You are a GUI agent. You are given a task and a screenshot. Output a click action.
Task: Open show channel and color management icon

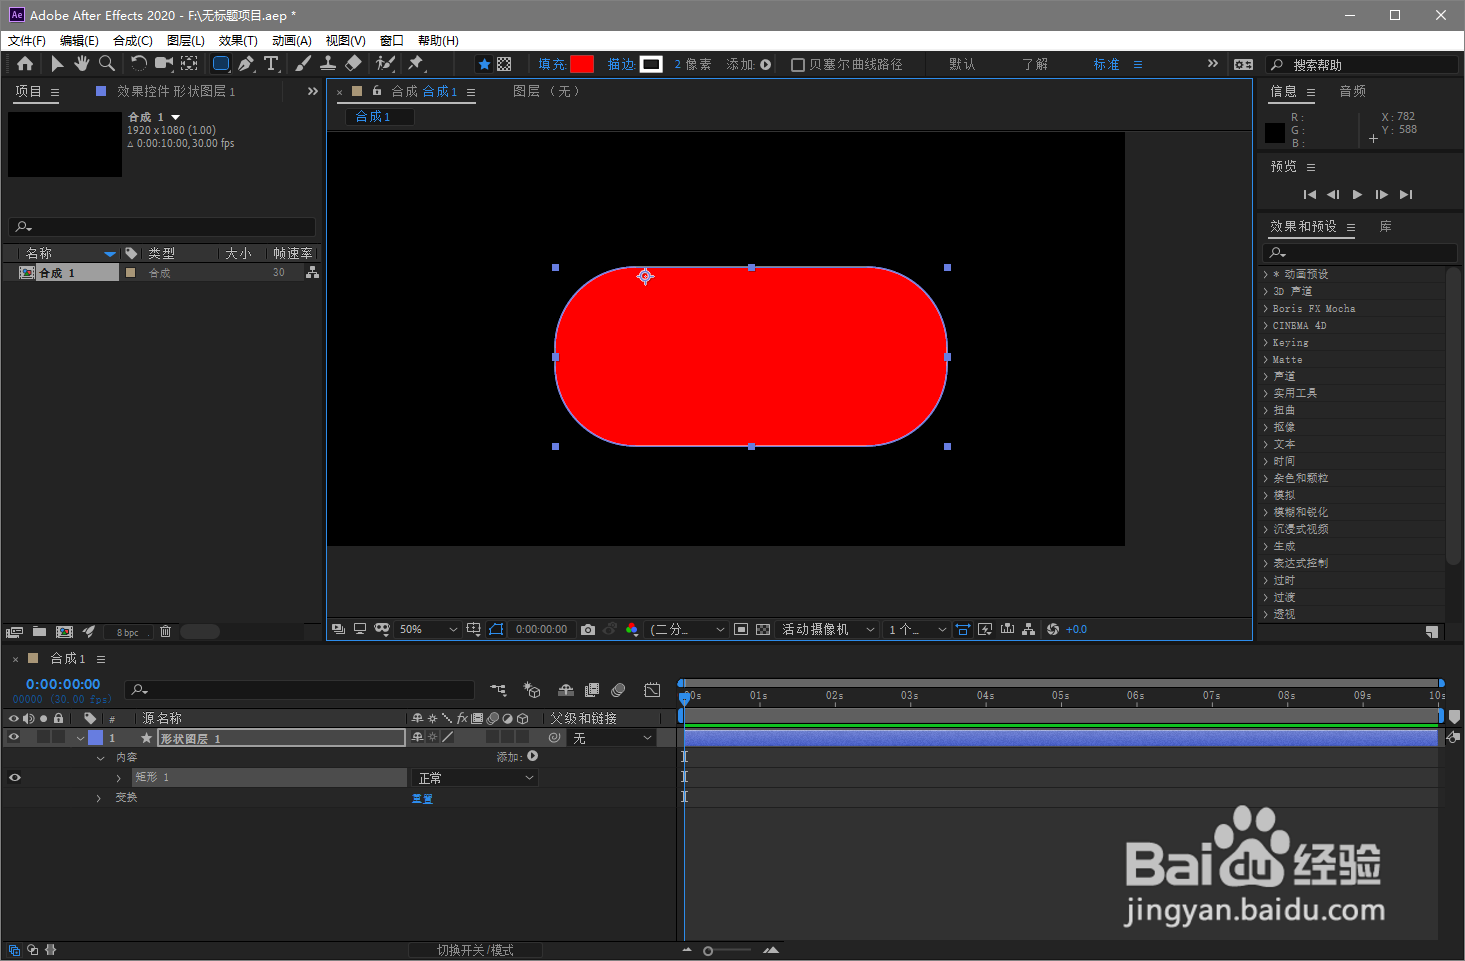click(632, 629)
